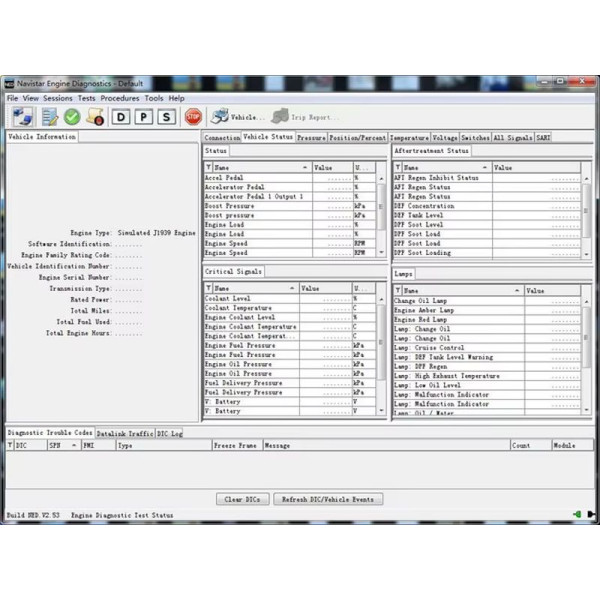600x600 pixels.
Task: Click SPN column header sort arrow
Action: (74, 445)
